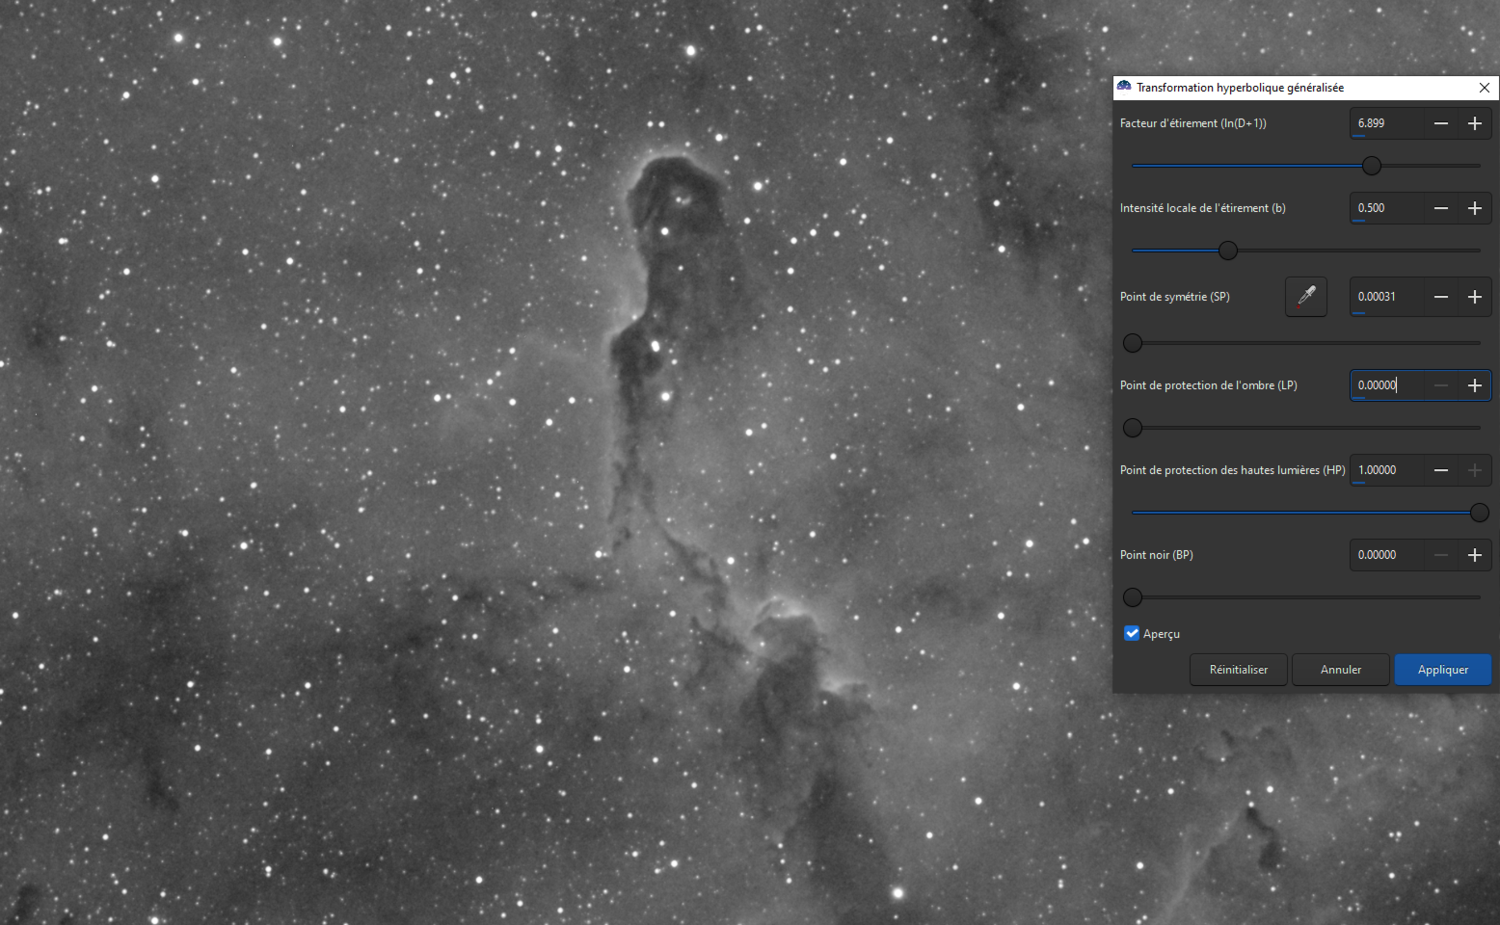This screenshot has height=925, width=1500.
Task: Focus the local intensity field showing 0.500
Action: pyautogui.click(x=1387, y=208)
